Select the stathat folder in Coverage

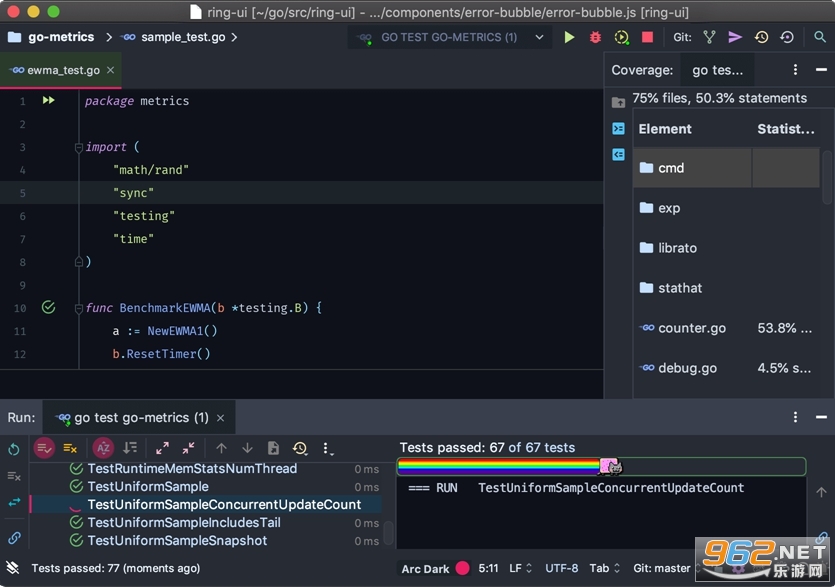pos(726,288)
